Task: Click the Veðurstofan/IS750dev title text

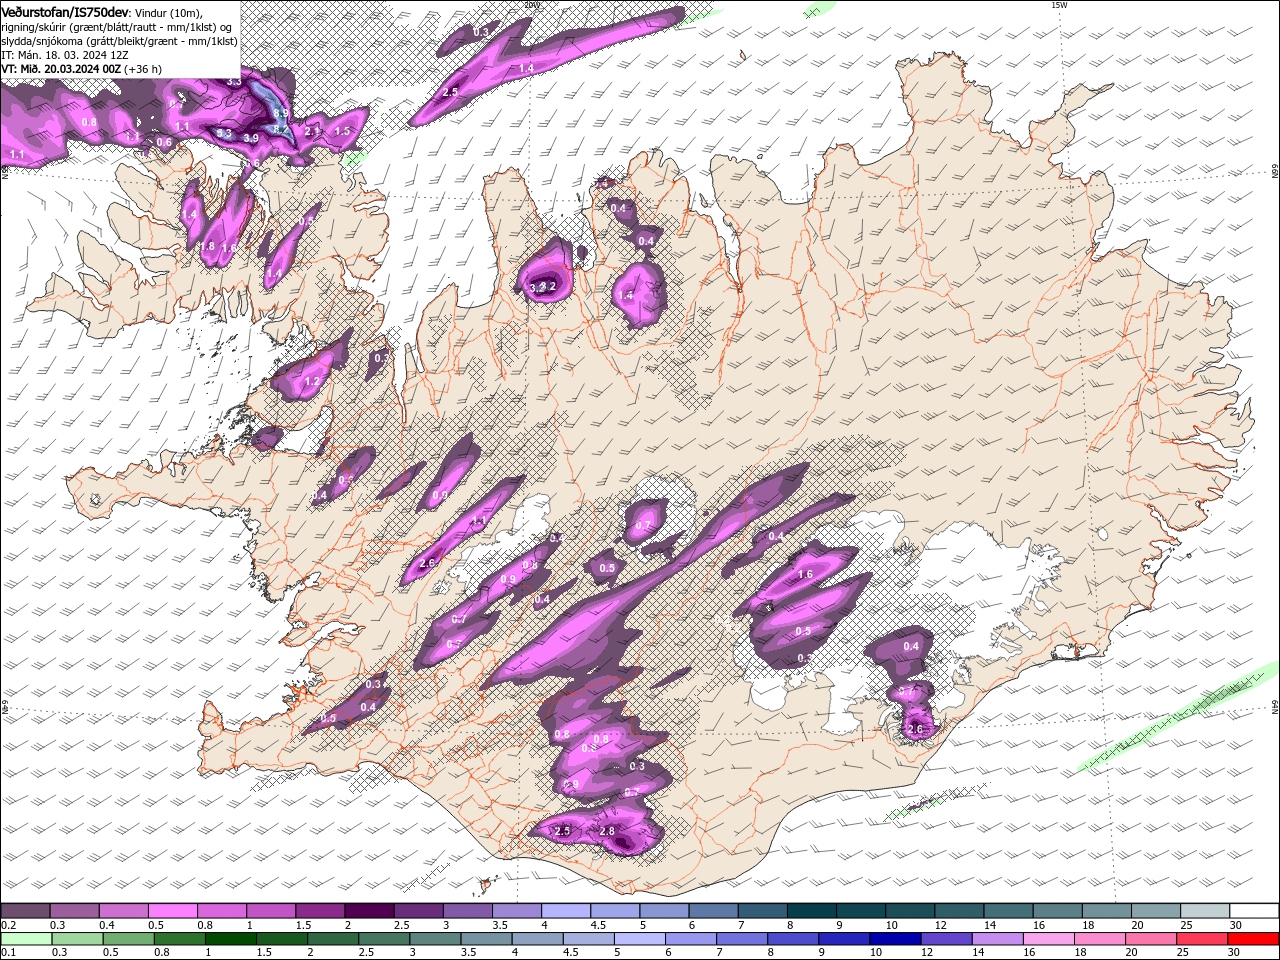Action: click(66, 12)
